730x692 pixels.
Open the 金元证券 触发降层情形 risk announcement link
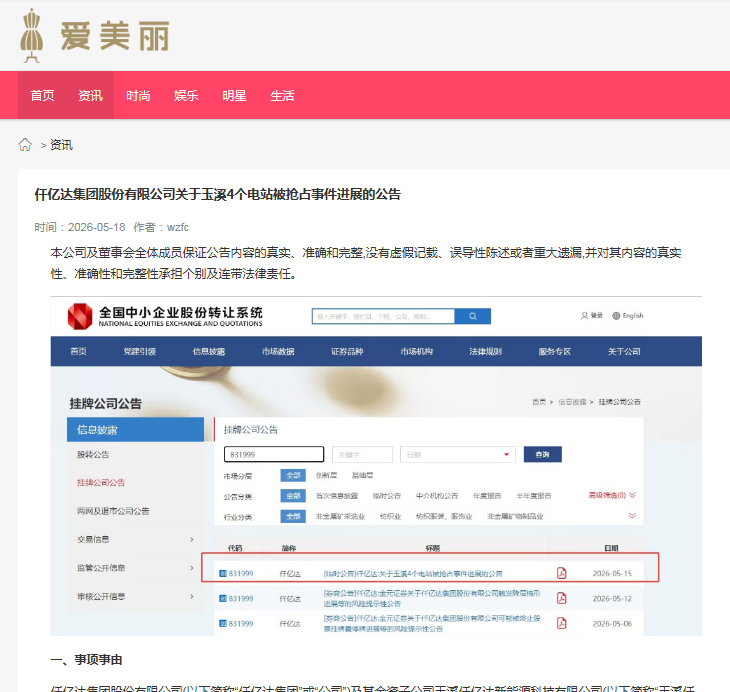[x=432, y=598]
